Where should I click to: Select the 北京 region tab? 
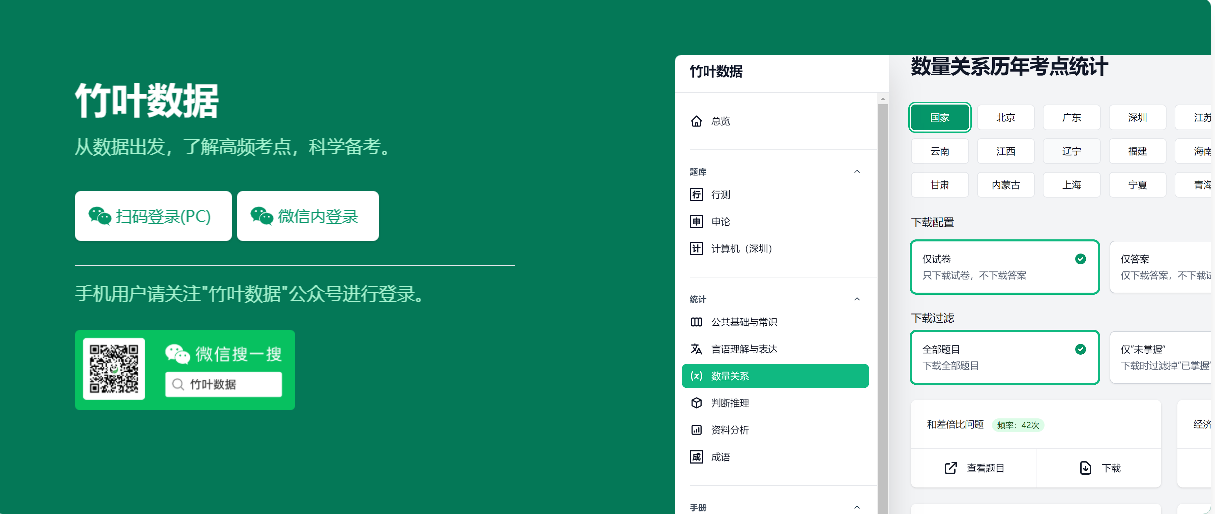pos(1006,117)
